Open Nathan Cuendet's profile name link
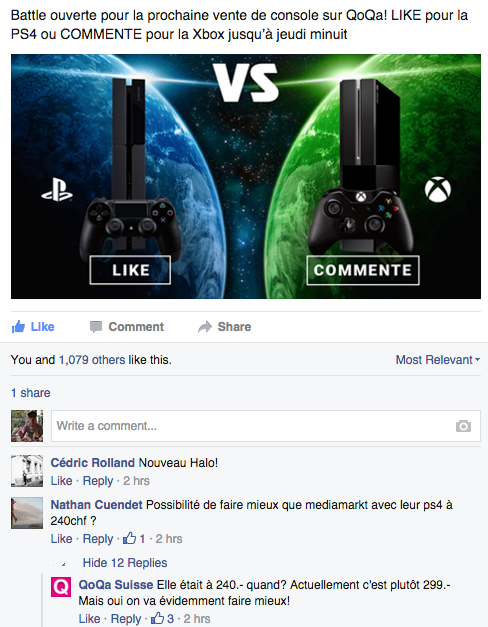Viewport: 488px width, 627px height. (96, 505)
